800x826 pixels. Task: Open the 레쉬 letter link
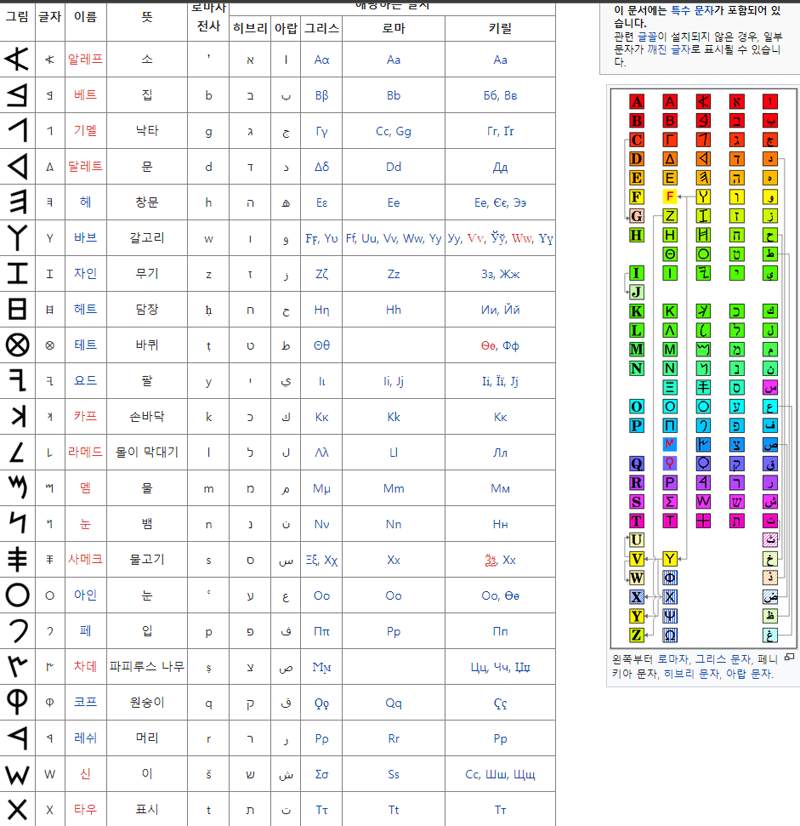(x=85, y=738)
